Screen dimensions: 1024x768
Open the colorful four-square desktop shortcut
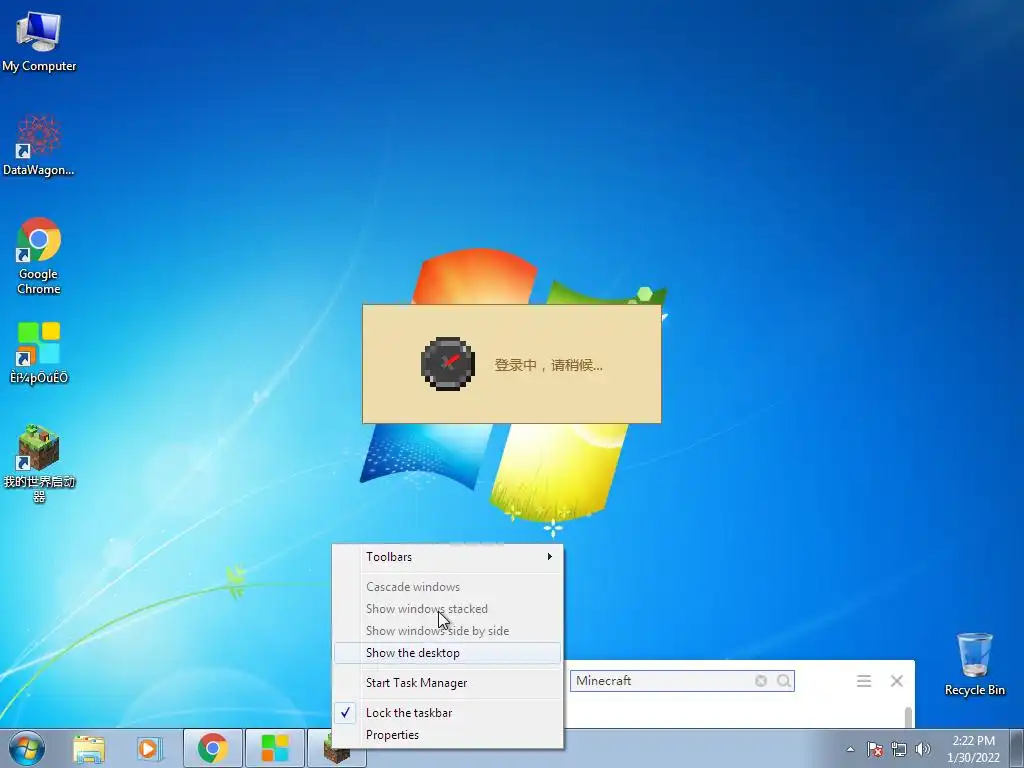click(39, 353)
